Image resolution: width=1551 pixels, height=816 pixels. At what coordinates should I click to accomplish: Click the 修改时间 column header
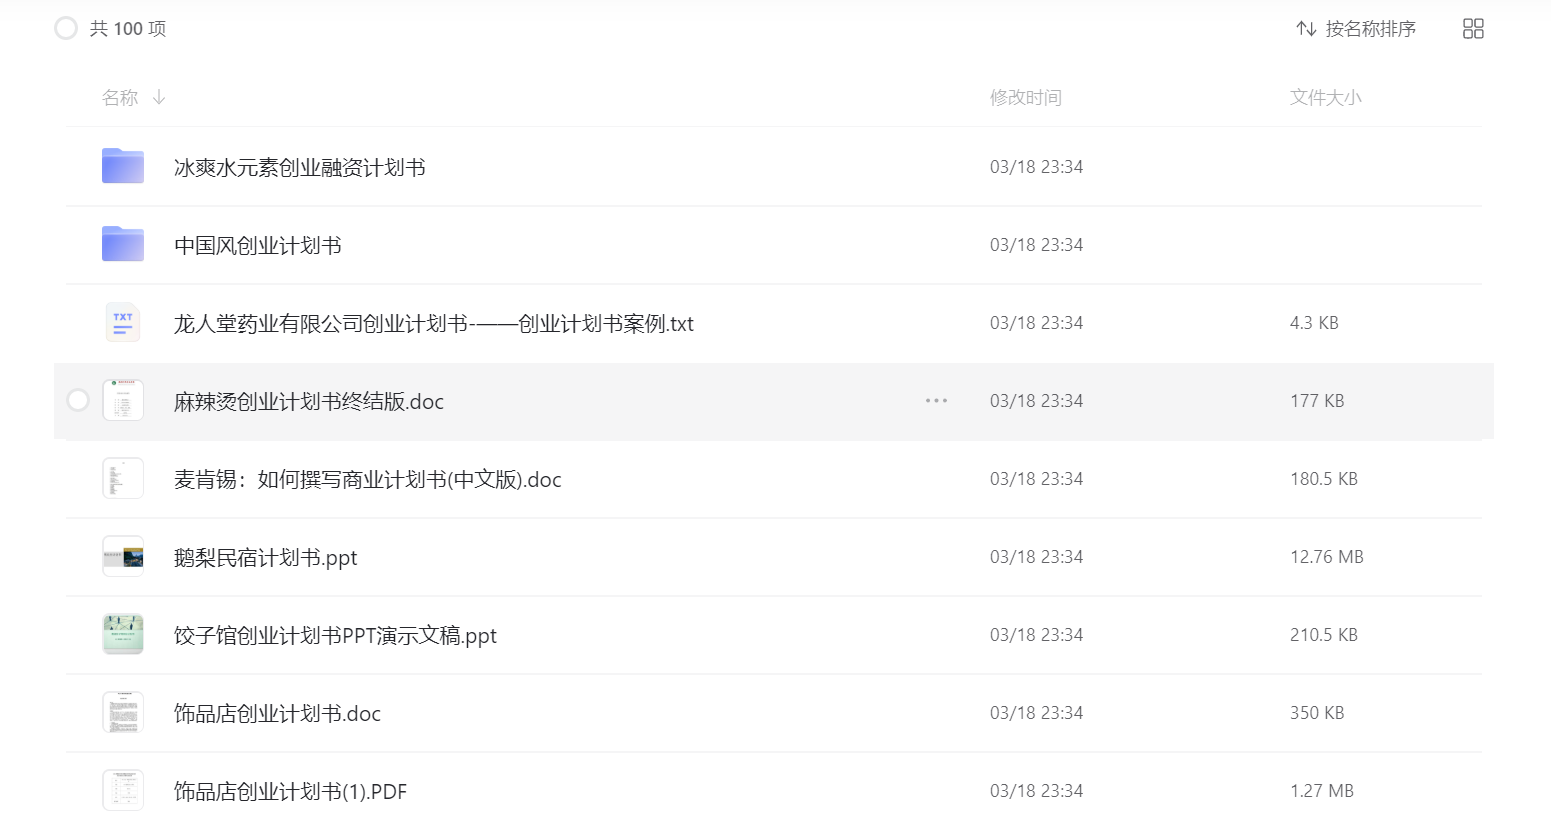point(1026,97)
